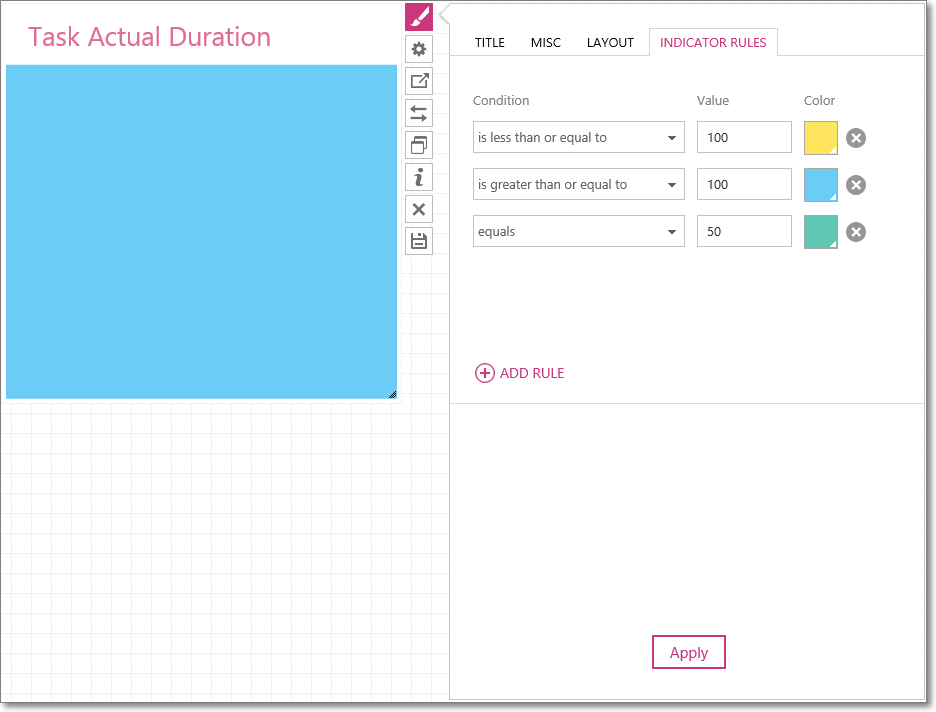Image resolution: width=936 pixels, height=712 pixels.
Task: Click the duplicate widget icon
Action: [418, 145]
